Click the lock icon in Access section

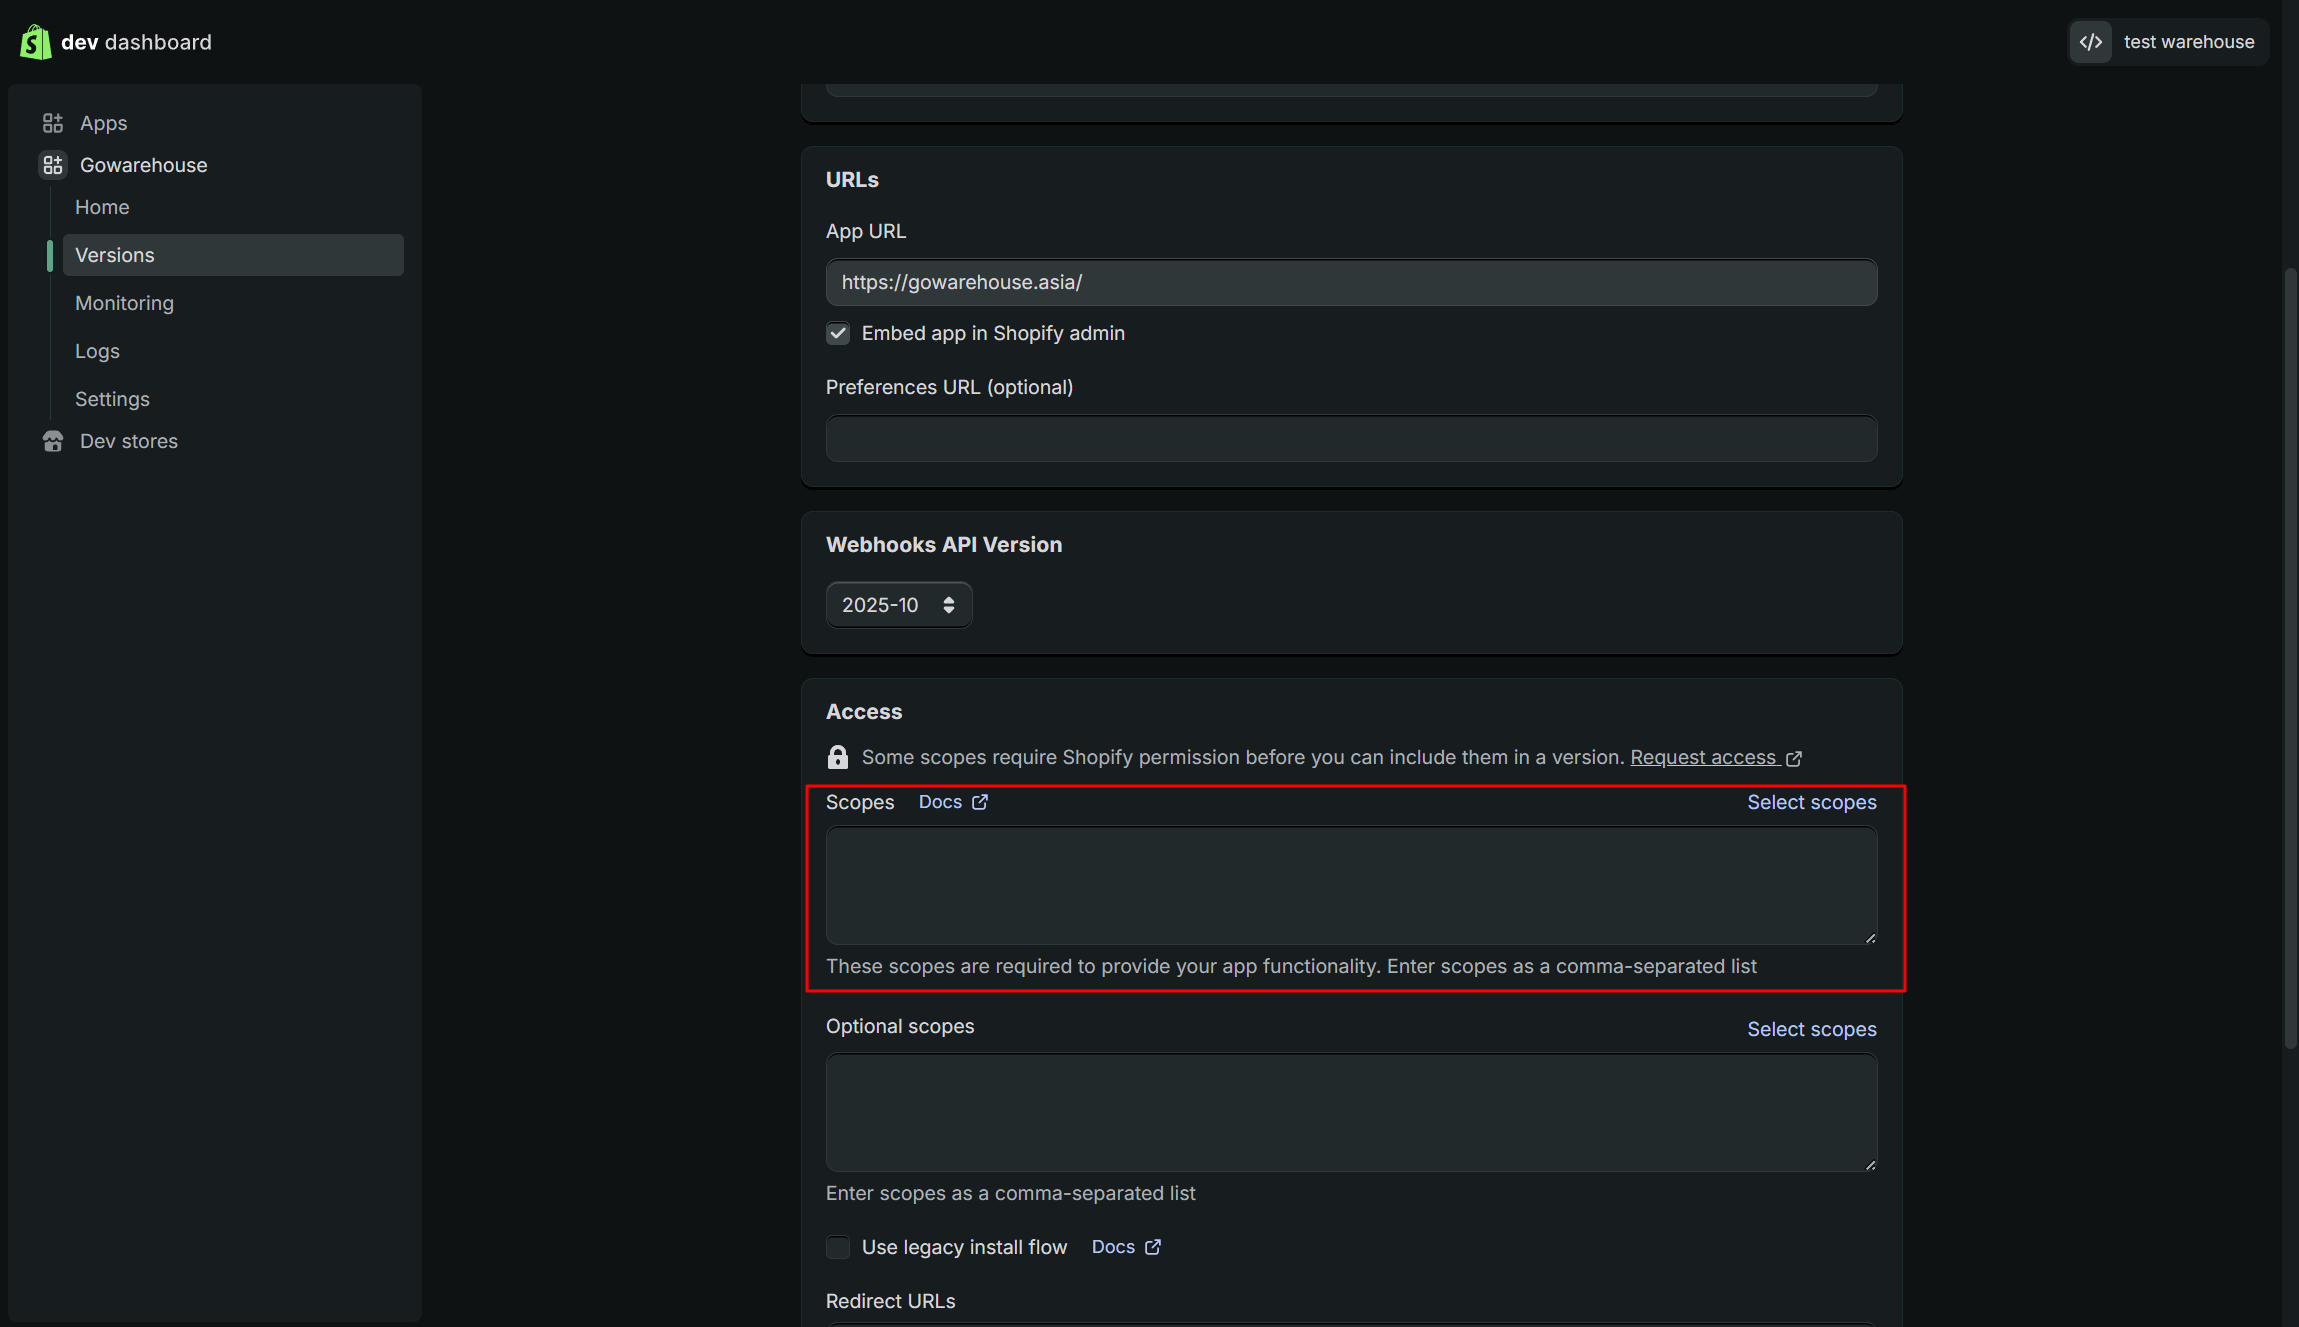click(x=838, y=757)
